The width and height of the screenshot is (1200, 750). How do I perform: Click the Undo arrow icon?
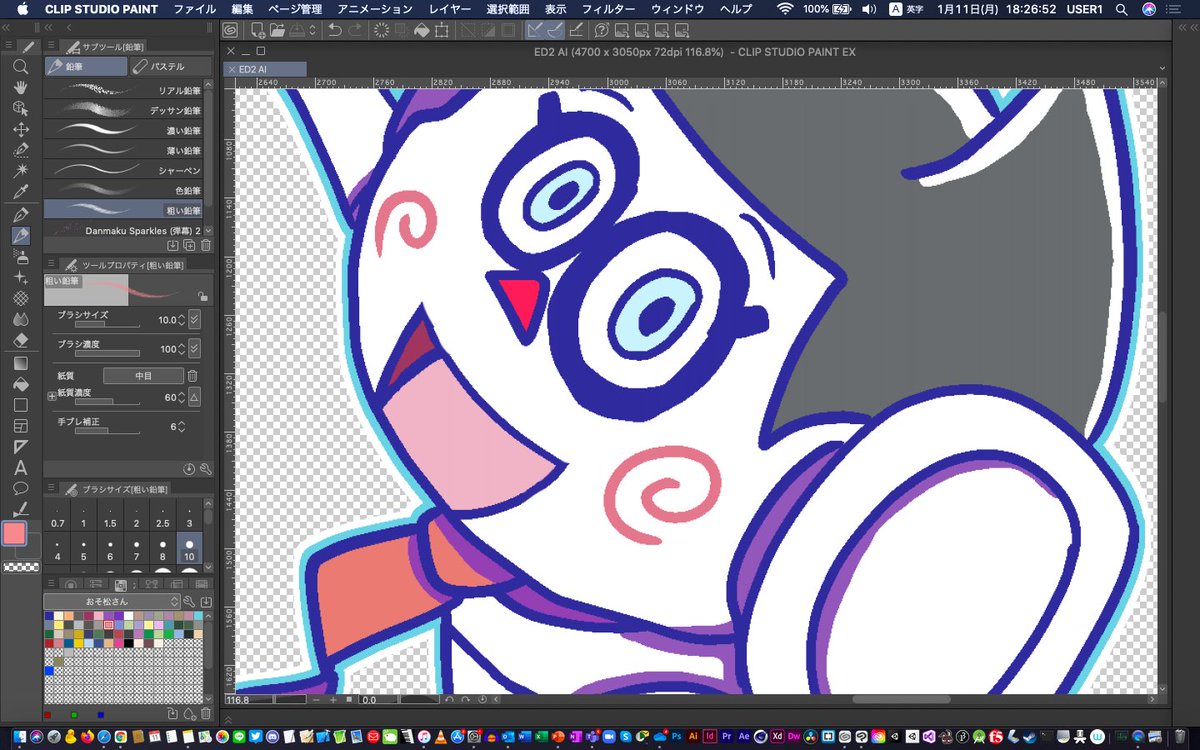point(336,30)
